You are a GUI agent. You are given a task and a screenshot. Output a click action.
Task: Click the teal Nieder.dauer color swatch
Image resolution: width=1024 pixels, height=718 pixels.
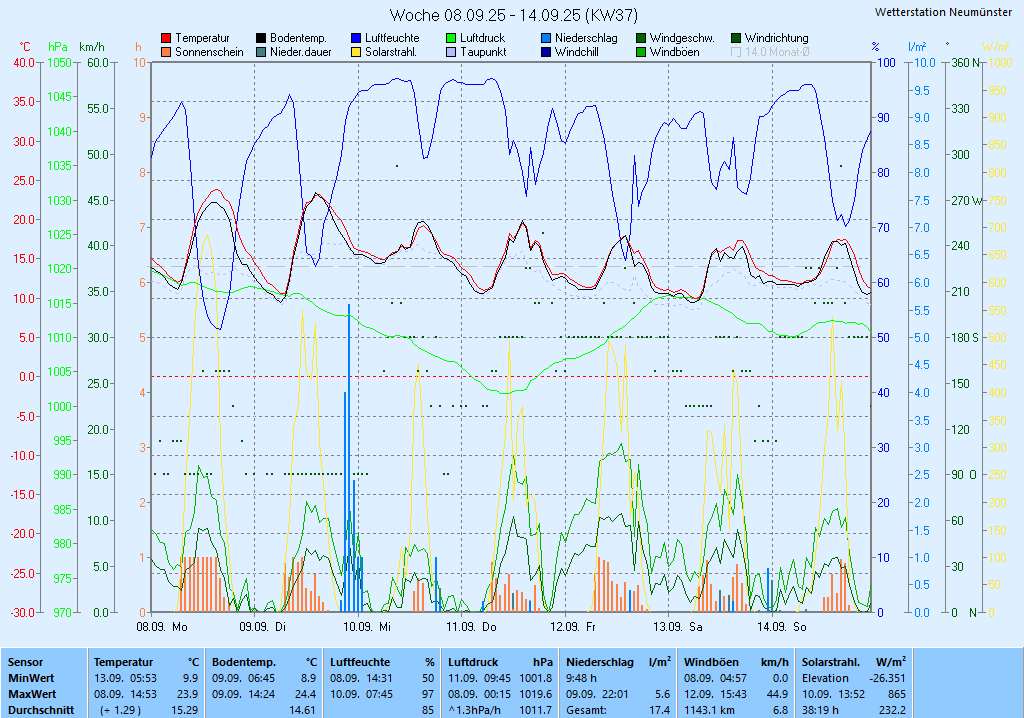(x=261, y=52)
